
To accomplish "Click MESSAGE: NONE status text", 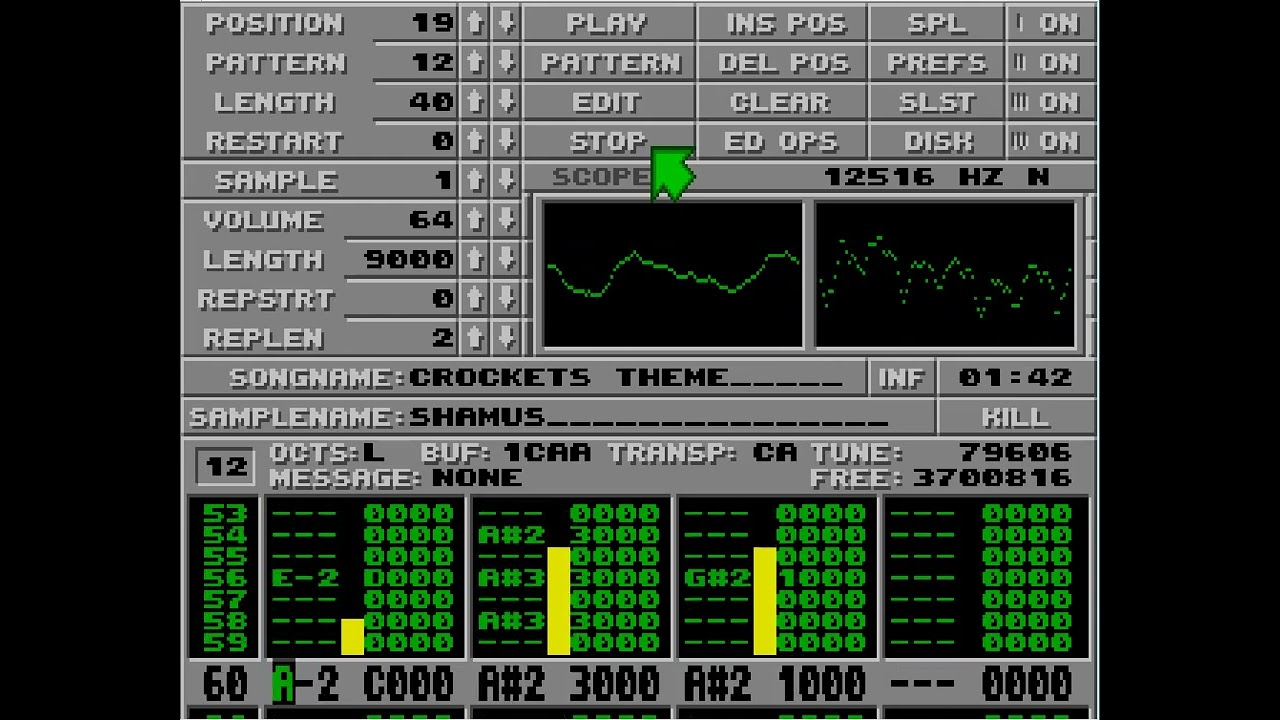I will tap(395, 478).
